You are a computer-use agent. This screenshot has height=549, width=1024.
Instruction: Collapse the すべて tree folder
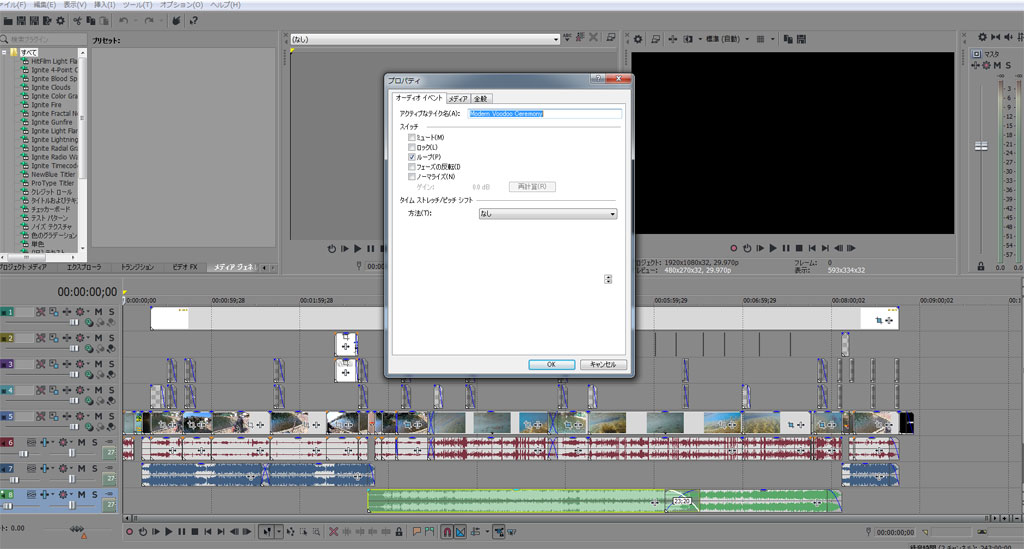point(5,52)
